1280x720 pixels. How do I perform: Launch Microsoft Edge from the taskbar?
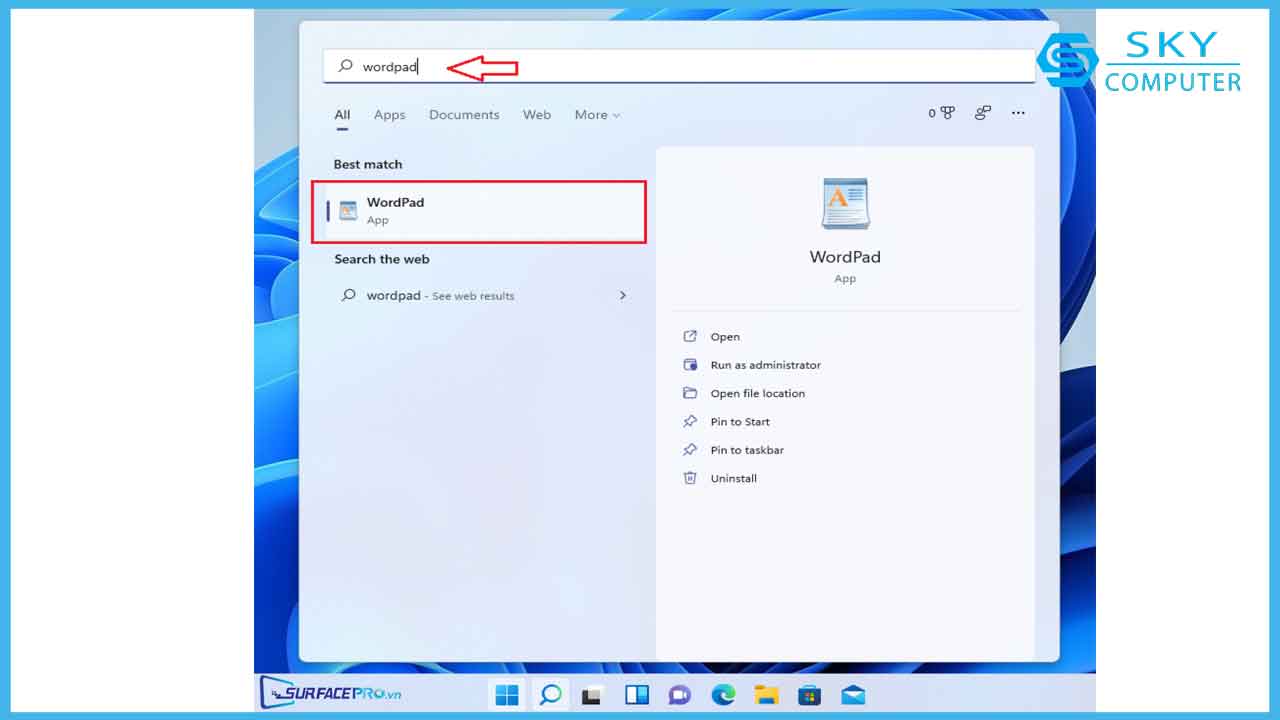coord(723,694)
